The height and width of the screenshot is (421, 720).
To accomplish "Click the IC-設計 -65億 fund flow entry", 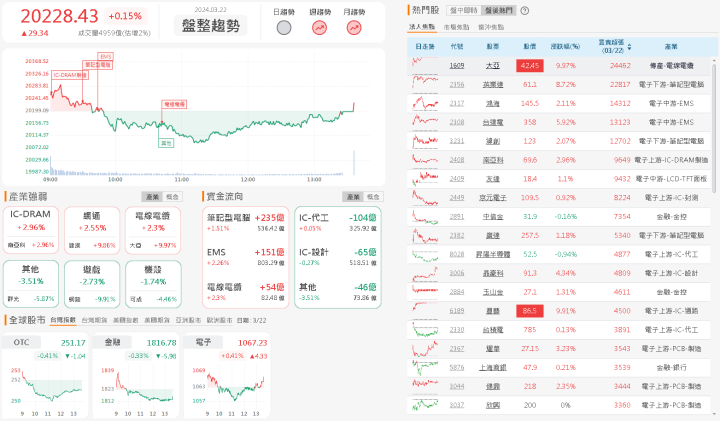I will (x=338, y=257).
